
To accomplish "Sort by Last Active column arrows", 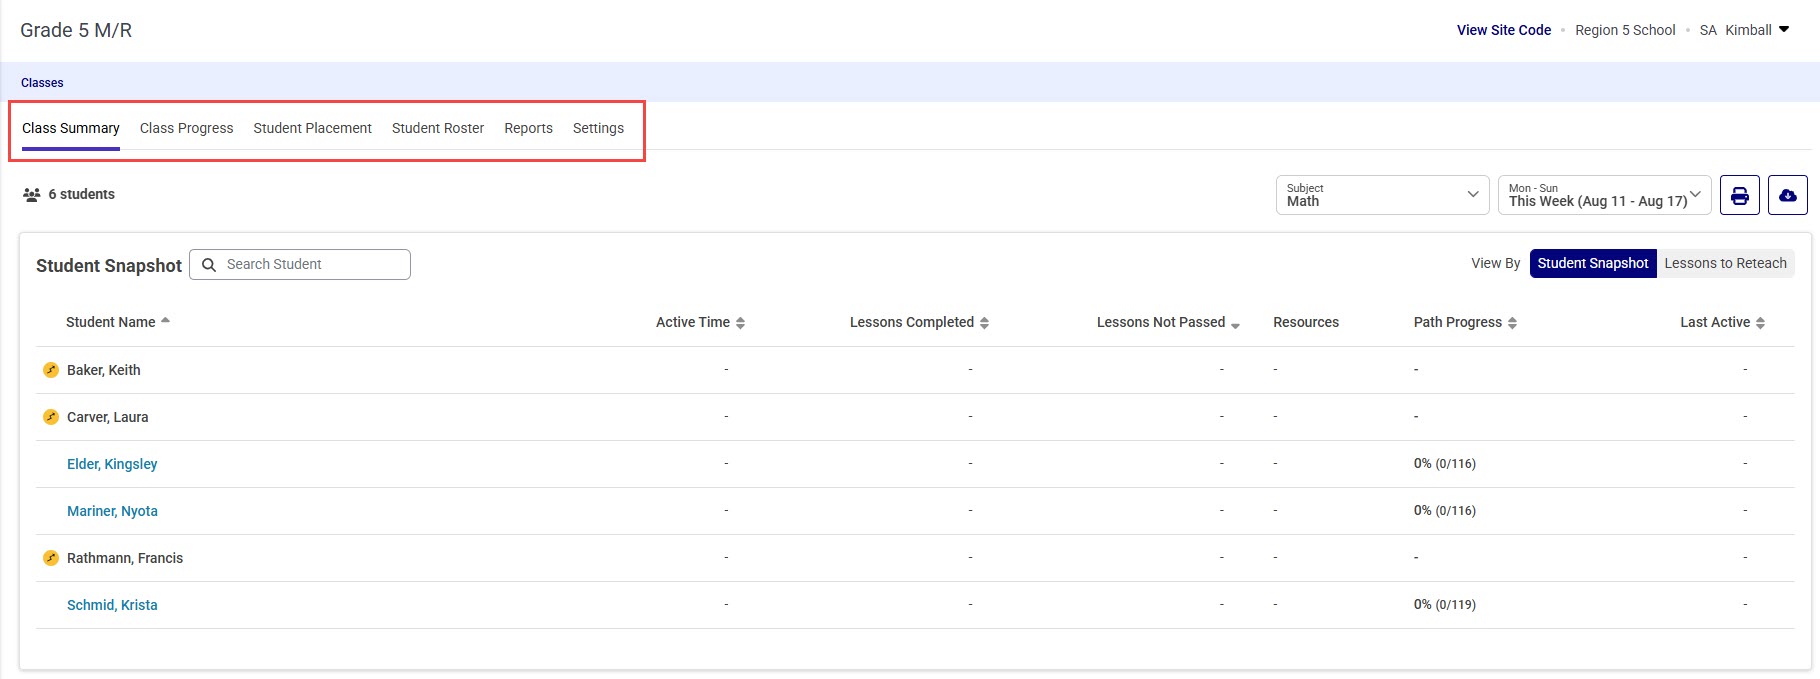I will pos(1760,323).
